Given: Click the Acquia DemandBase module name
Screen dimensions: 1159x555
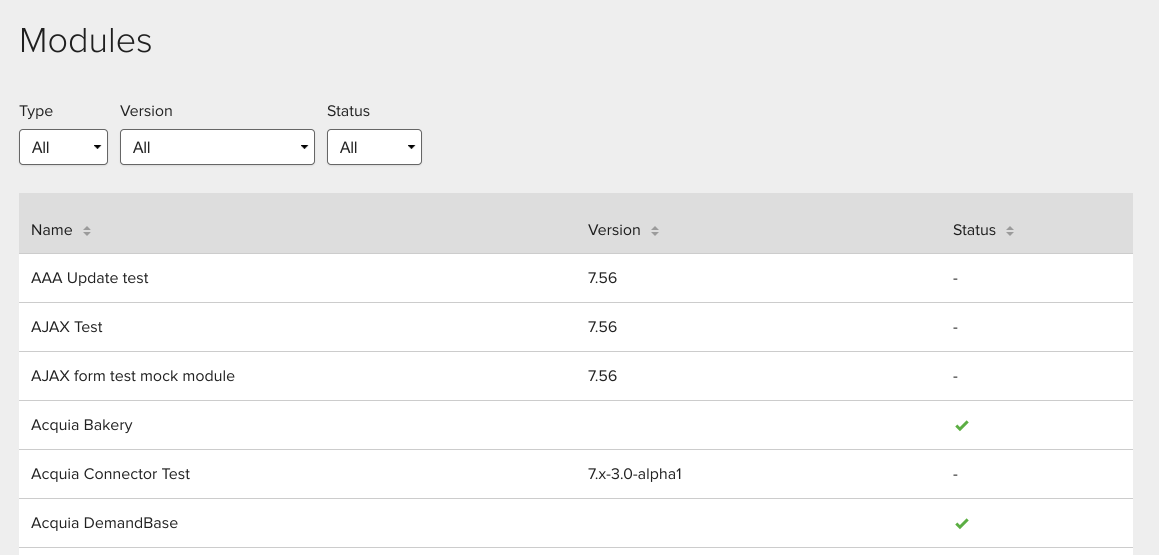Looking at the screenshot, I should click(104, 523).
